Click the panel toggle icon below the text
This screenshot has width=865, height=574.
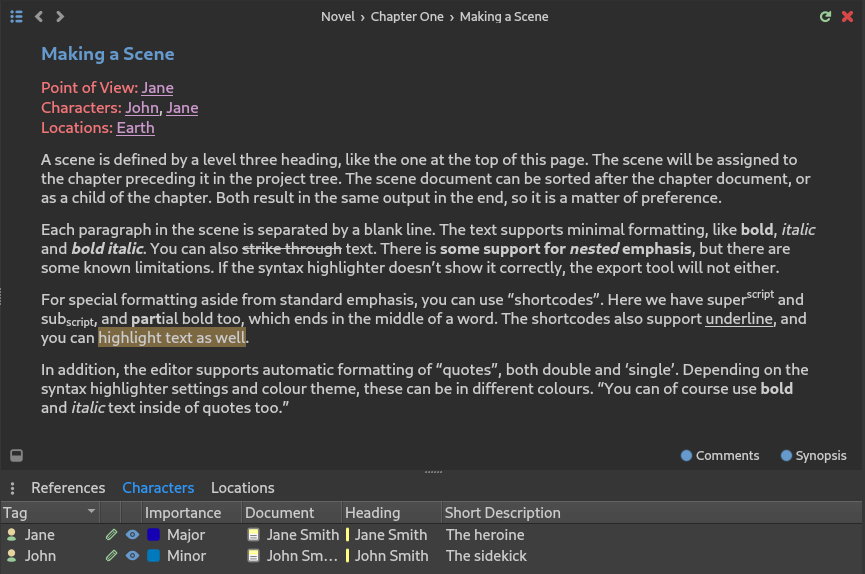click(17, 455)
